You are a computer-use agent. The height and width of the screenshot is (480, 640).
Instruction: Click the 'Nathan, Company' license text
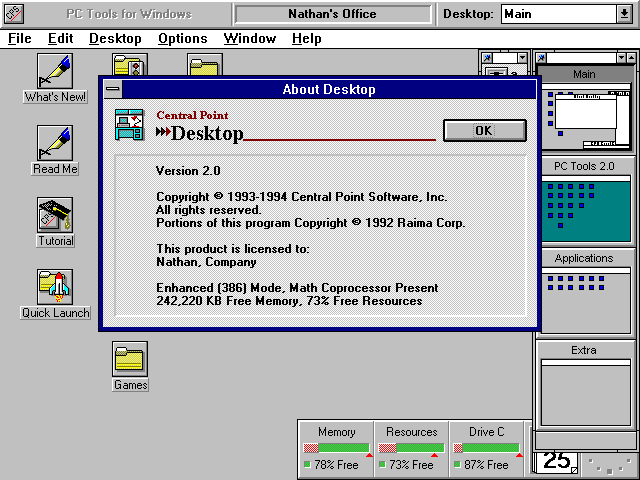pos(207,262)
